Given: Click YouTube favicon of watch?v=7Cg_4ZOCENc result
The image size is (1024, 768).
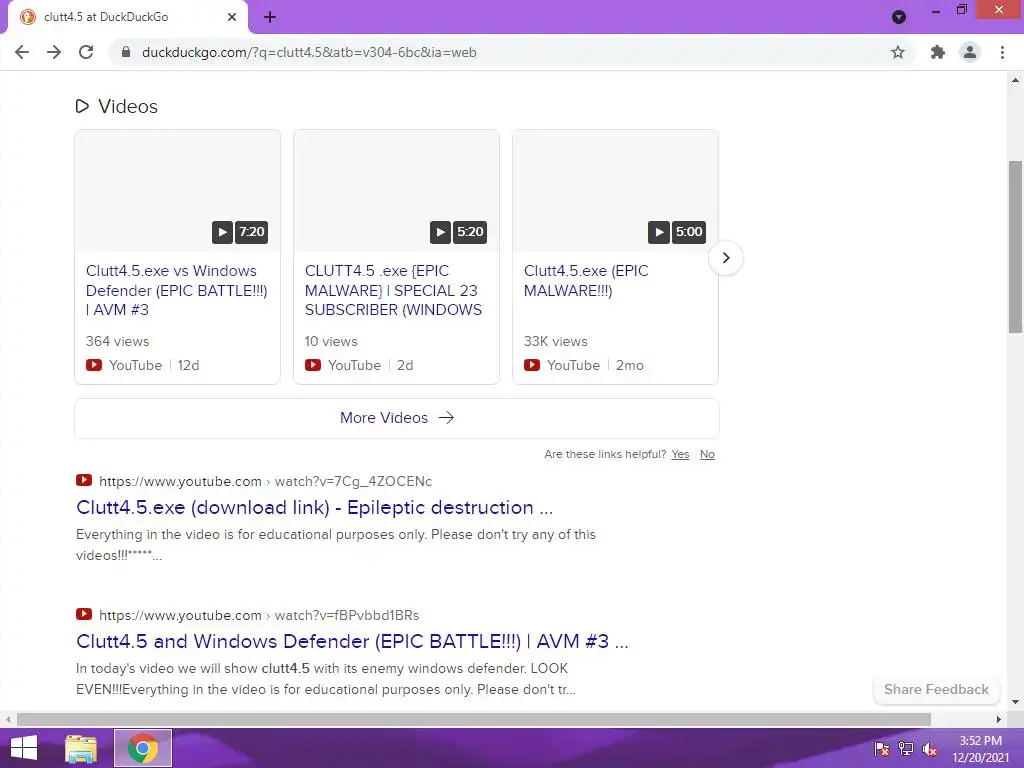Looking at the screenshot, I should pyautogui.click(x=84, y=481).
